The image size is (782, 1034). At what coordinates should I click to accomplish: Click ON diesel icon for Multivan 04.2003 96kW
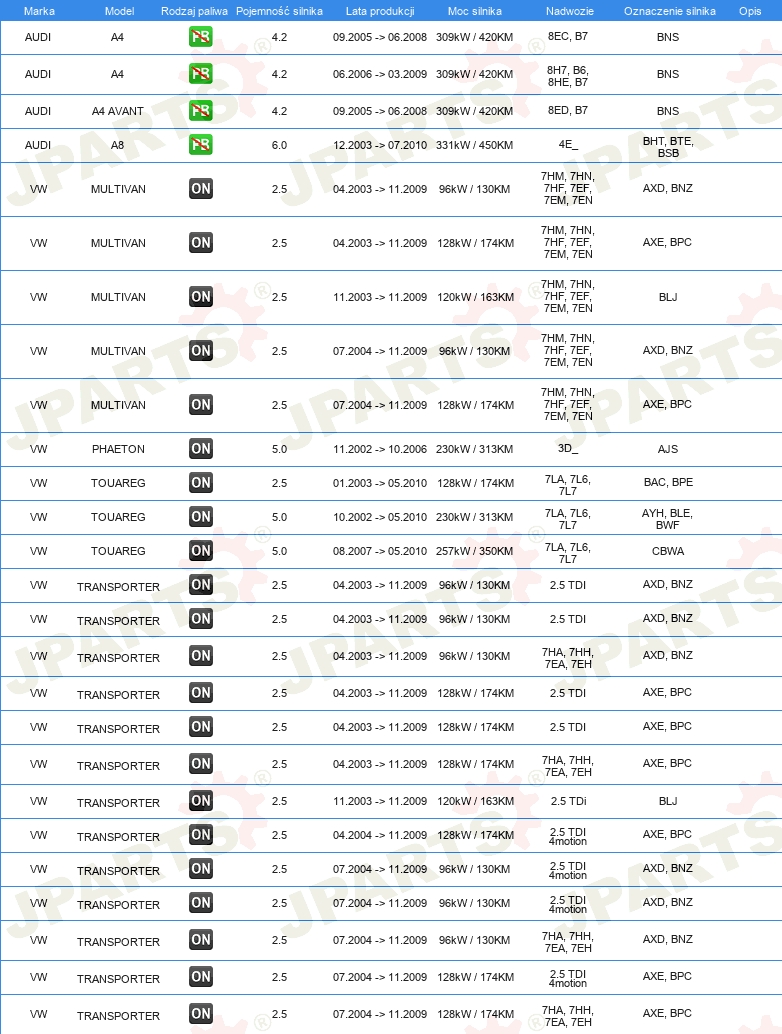pos(200,189)
